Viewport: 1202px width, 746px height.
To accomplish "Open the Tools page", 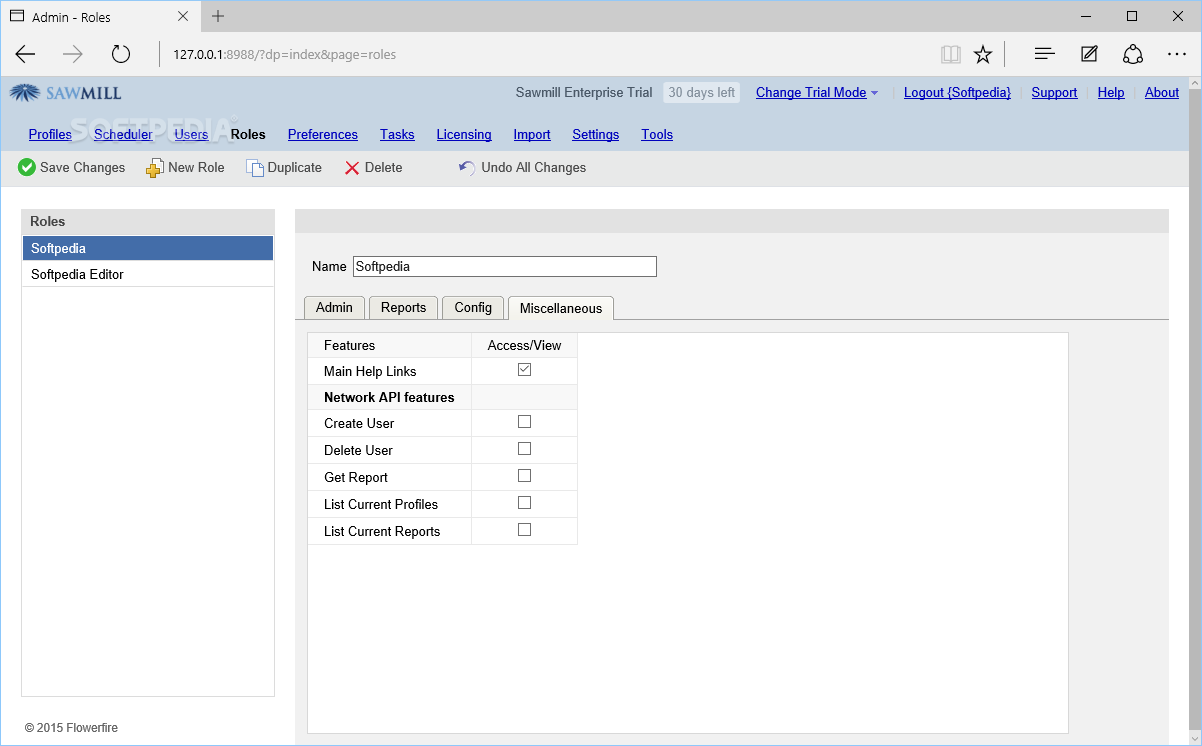I will (657, 135).
